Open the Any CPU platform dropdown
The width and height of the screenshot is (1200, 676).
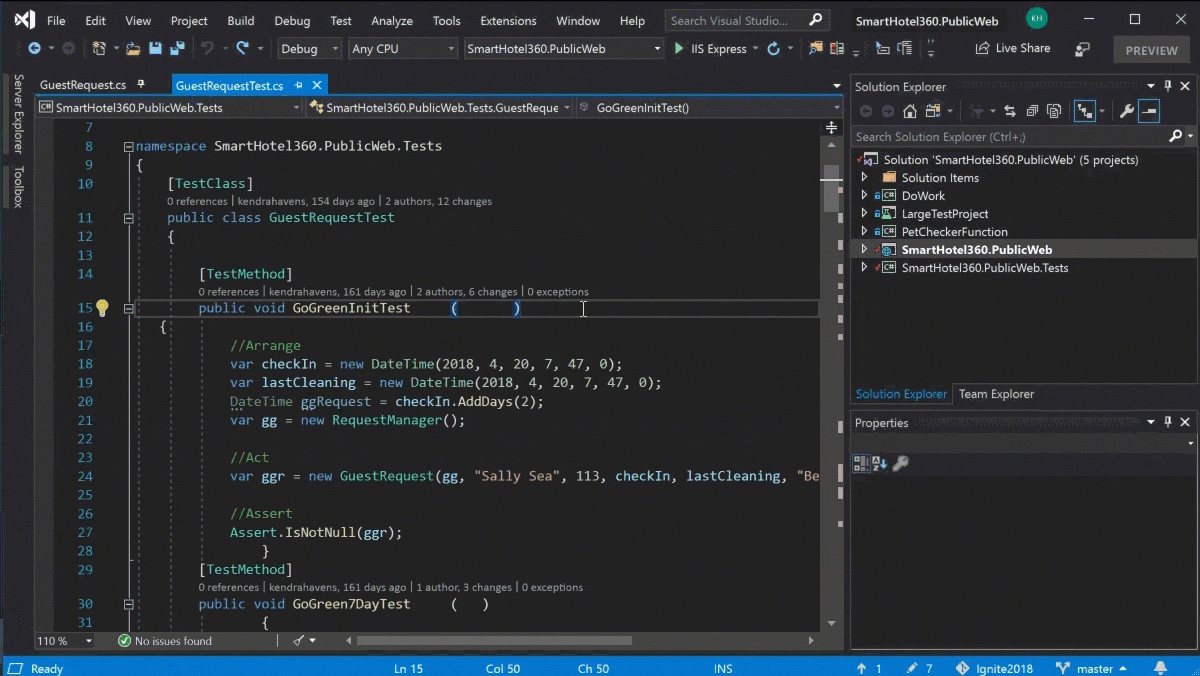pyautogui.click(x=402, y=49)
